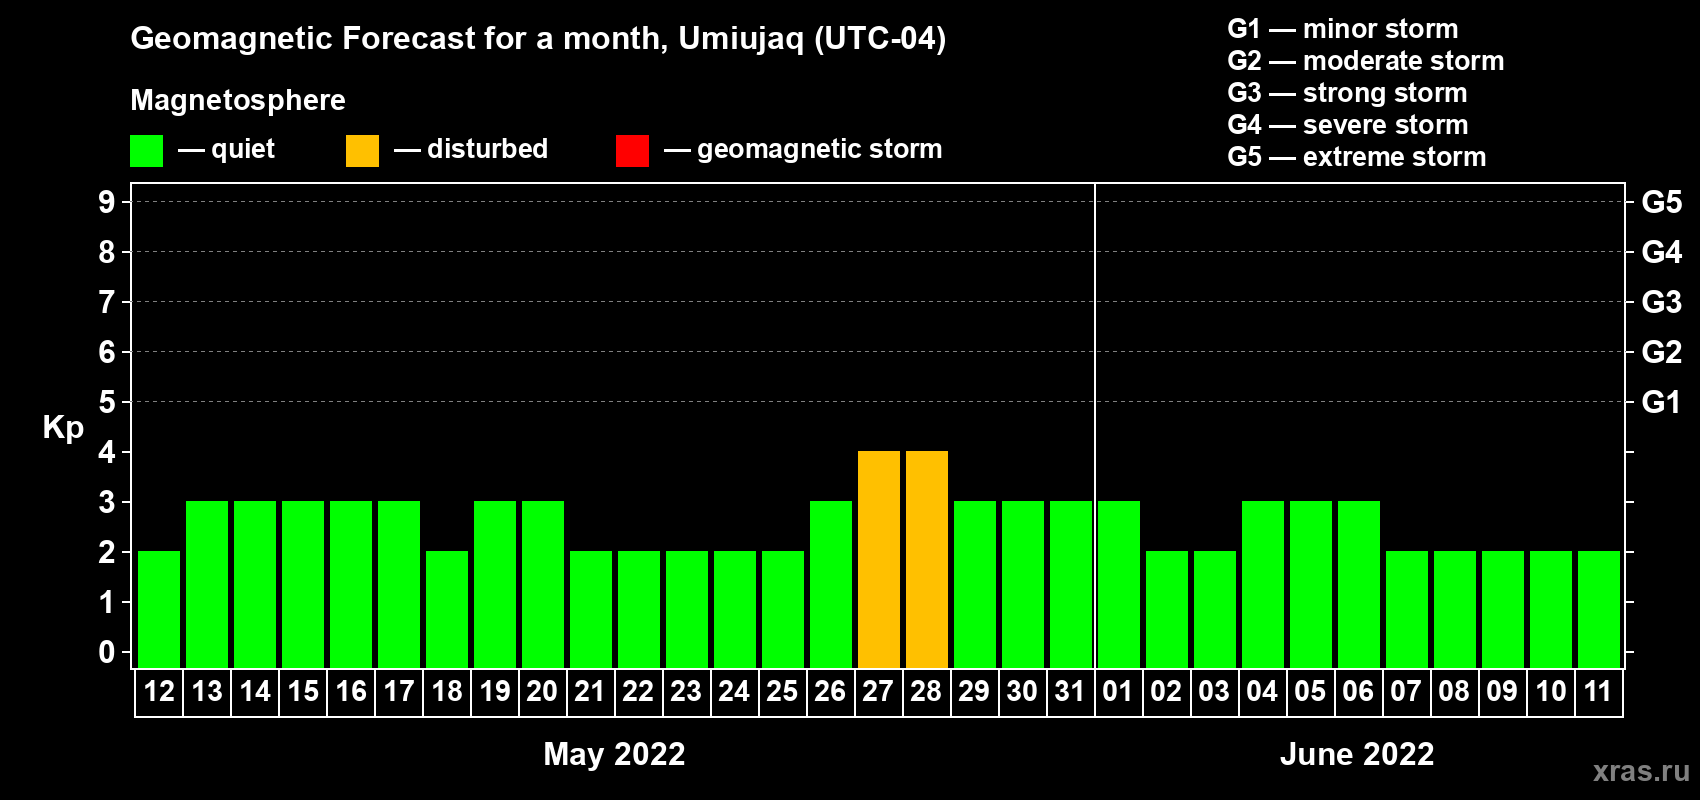The height and width of the screenshot is (800, 1700).
Task: Click the green bar for May 12
Action: point(159,610)
